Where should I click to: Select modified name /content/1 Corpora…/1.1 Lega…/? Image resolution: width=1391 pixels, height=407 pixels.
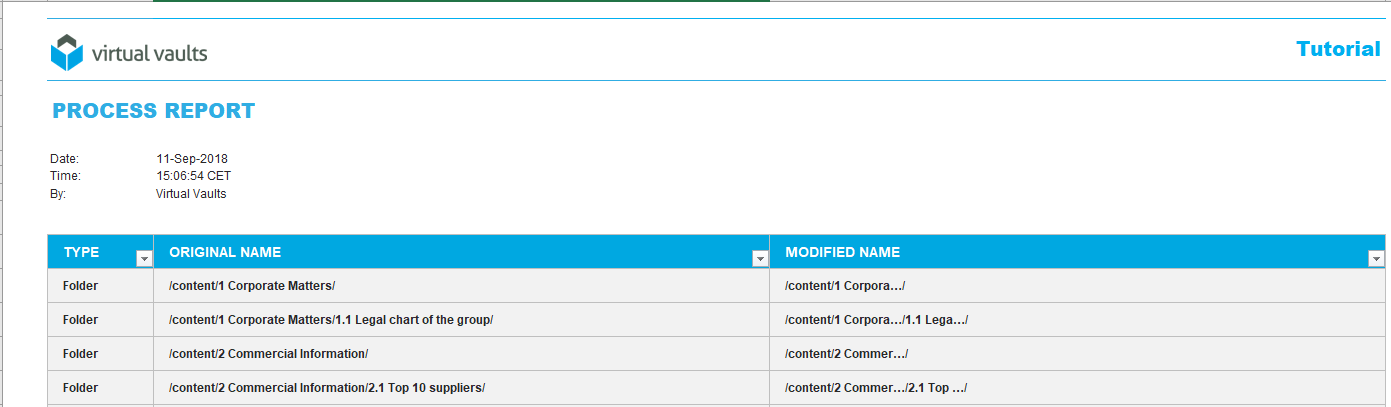(x=876, y=320)
